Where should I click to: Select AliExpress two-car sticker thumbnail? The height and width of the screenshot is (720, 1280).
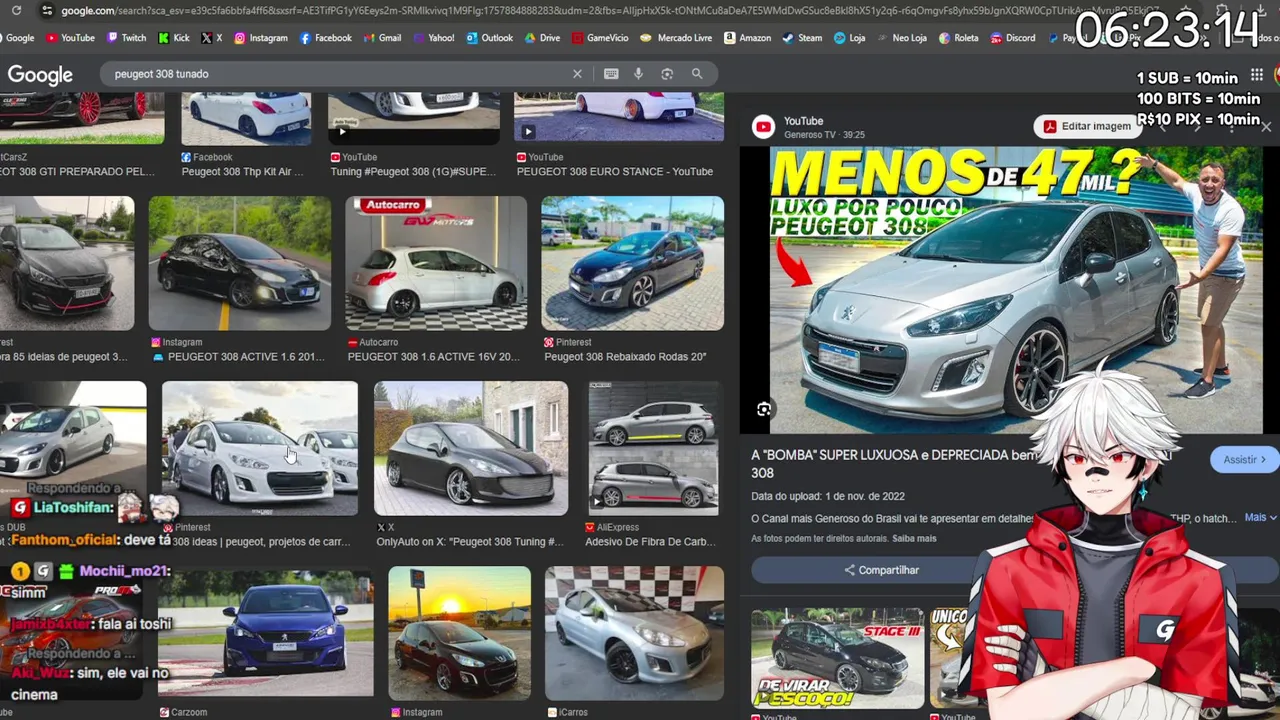[x=653, y=448]
